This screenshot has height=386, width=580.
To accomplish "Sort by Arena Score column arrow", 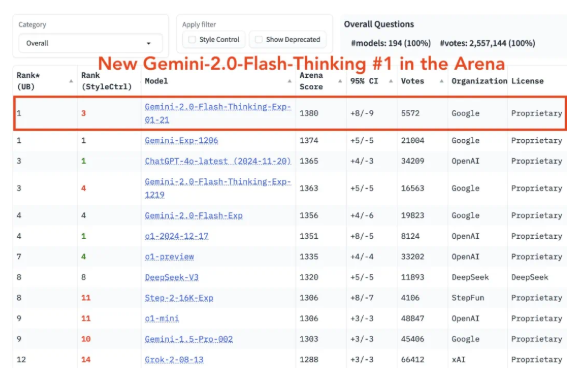I will [x=340, y=81].
